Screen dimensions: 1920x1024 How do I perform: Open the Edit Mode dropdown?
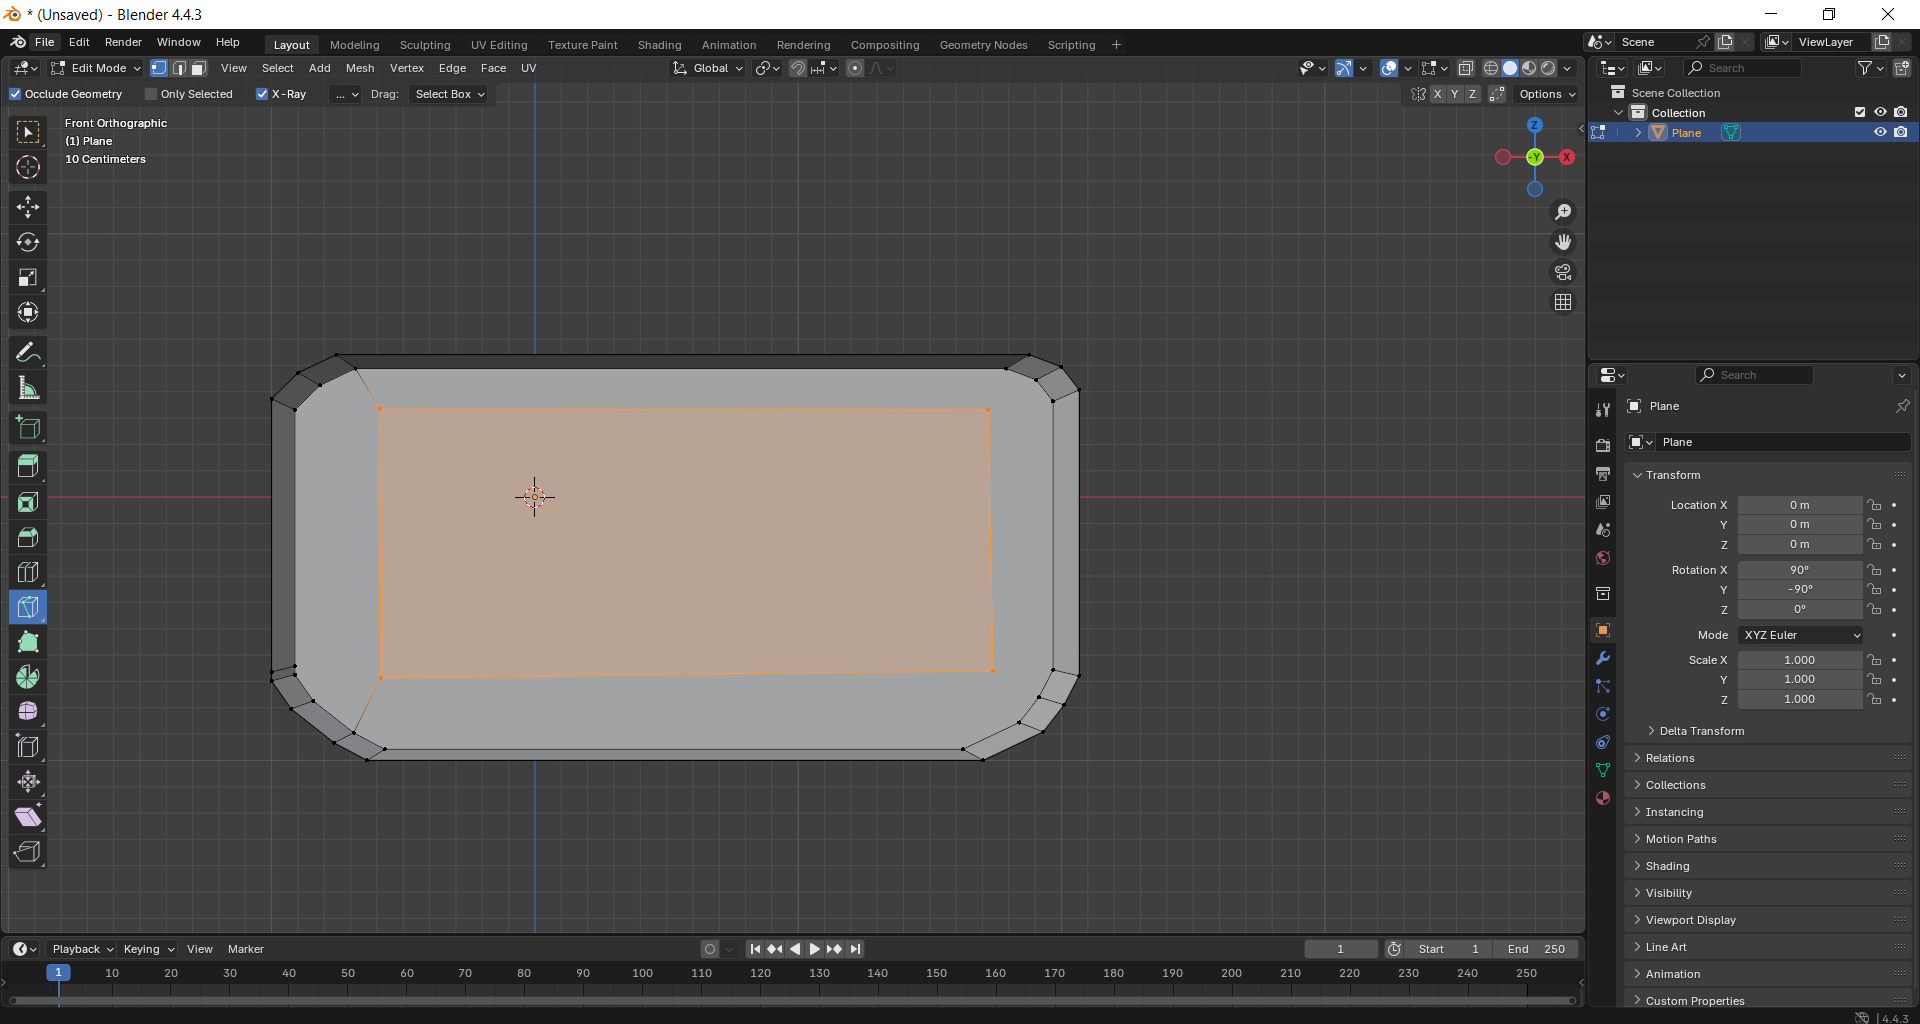(96, 68)
